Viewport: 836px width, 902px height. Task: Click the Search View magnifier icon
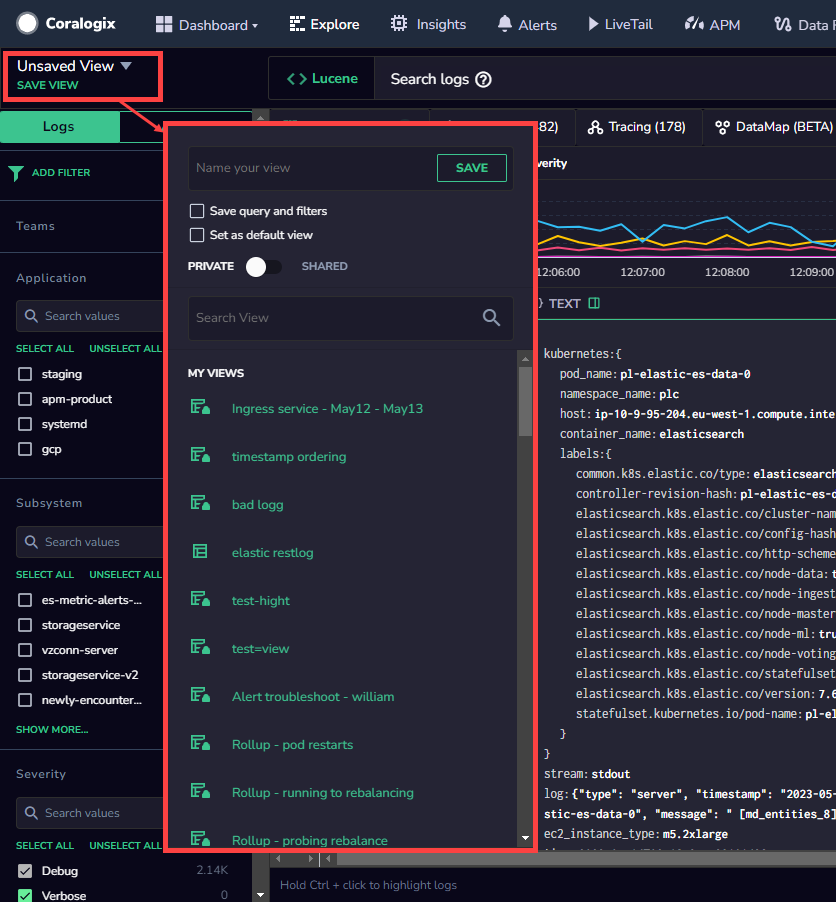point(491,318)
